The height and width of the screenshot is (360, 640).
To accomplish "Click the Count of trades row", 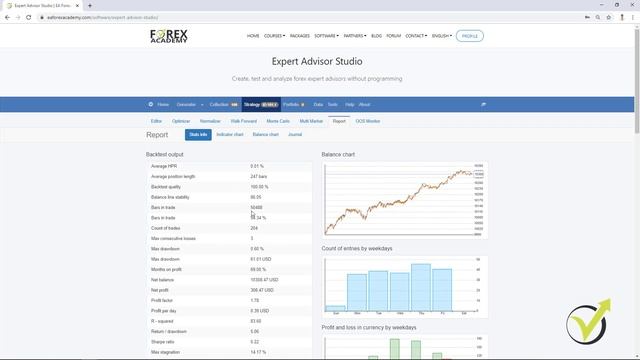I will 229,229.
